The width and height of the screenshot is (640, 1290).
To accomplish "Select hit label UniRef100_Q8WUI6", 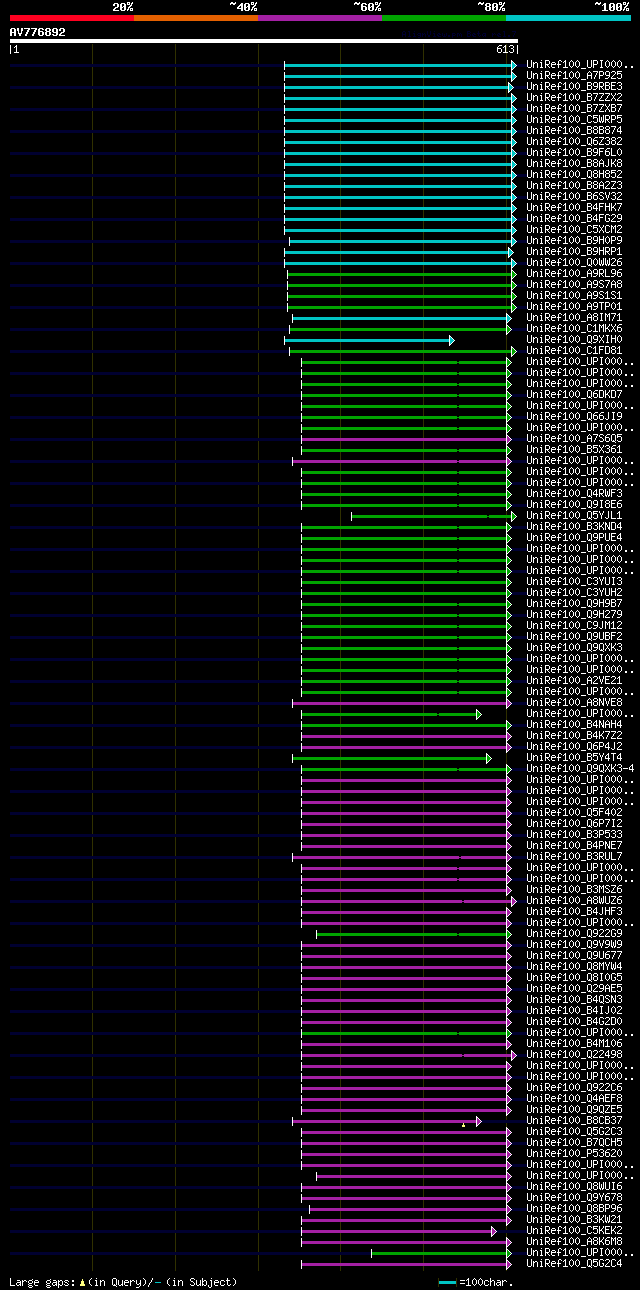I will [574, 1186].
